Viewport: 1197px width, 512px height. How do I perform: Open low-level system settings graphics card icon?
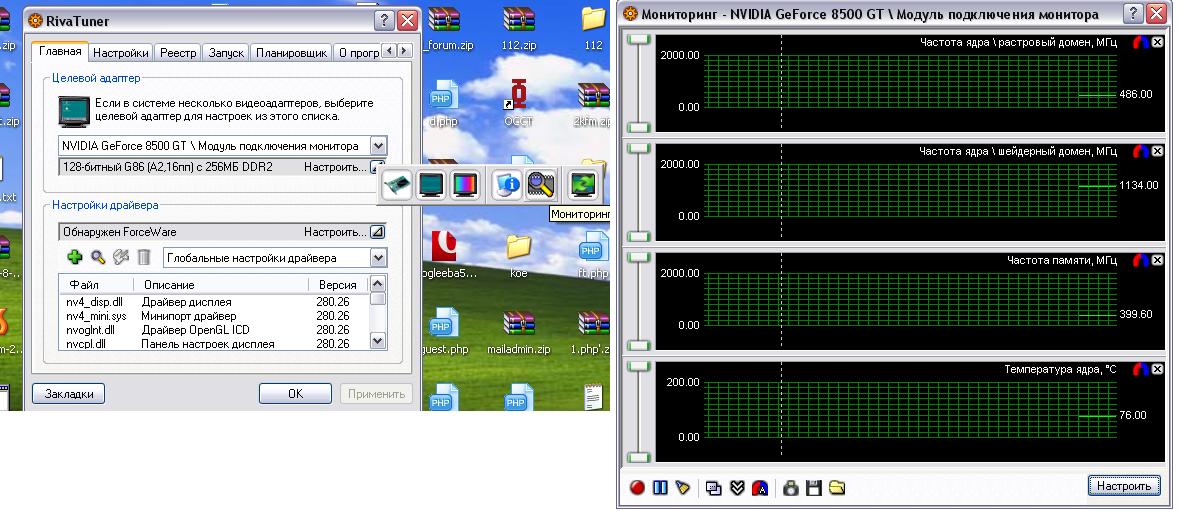click(398, 184)
